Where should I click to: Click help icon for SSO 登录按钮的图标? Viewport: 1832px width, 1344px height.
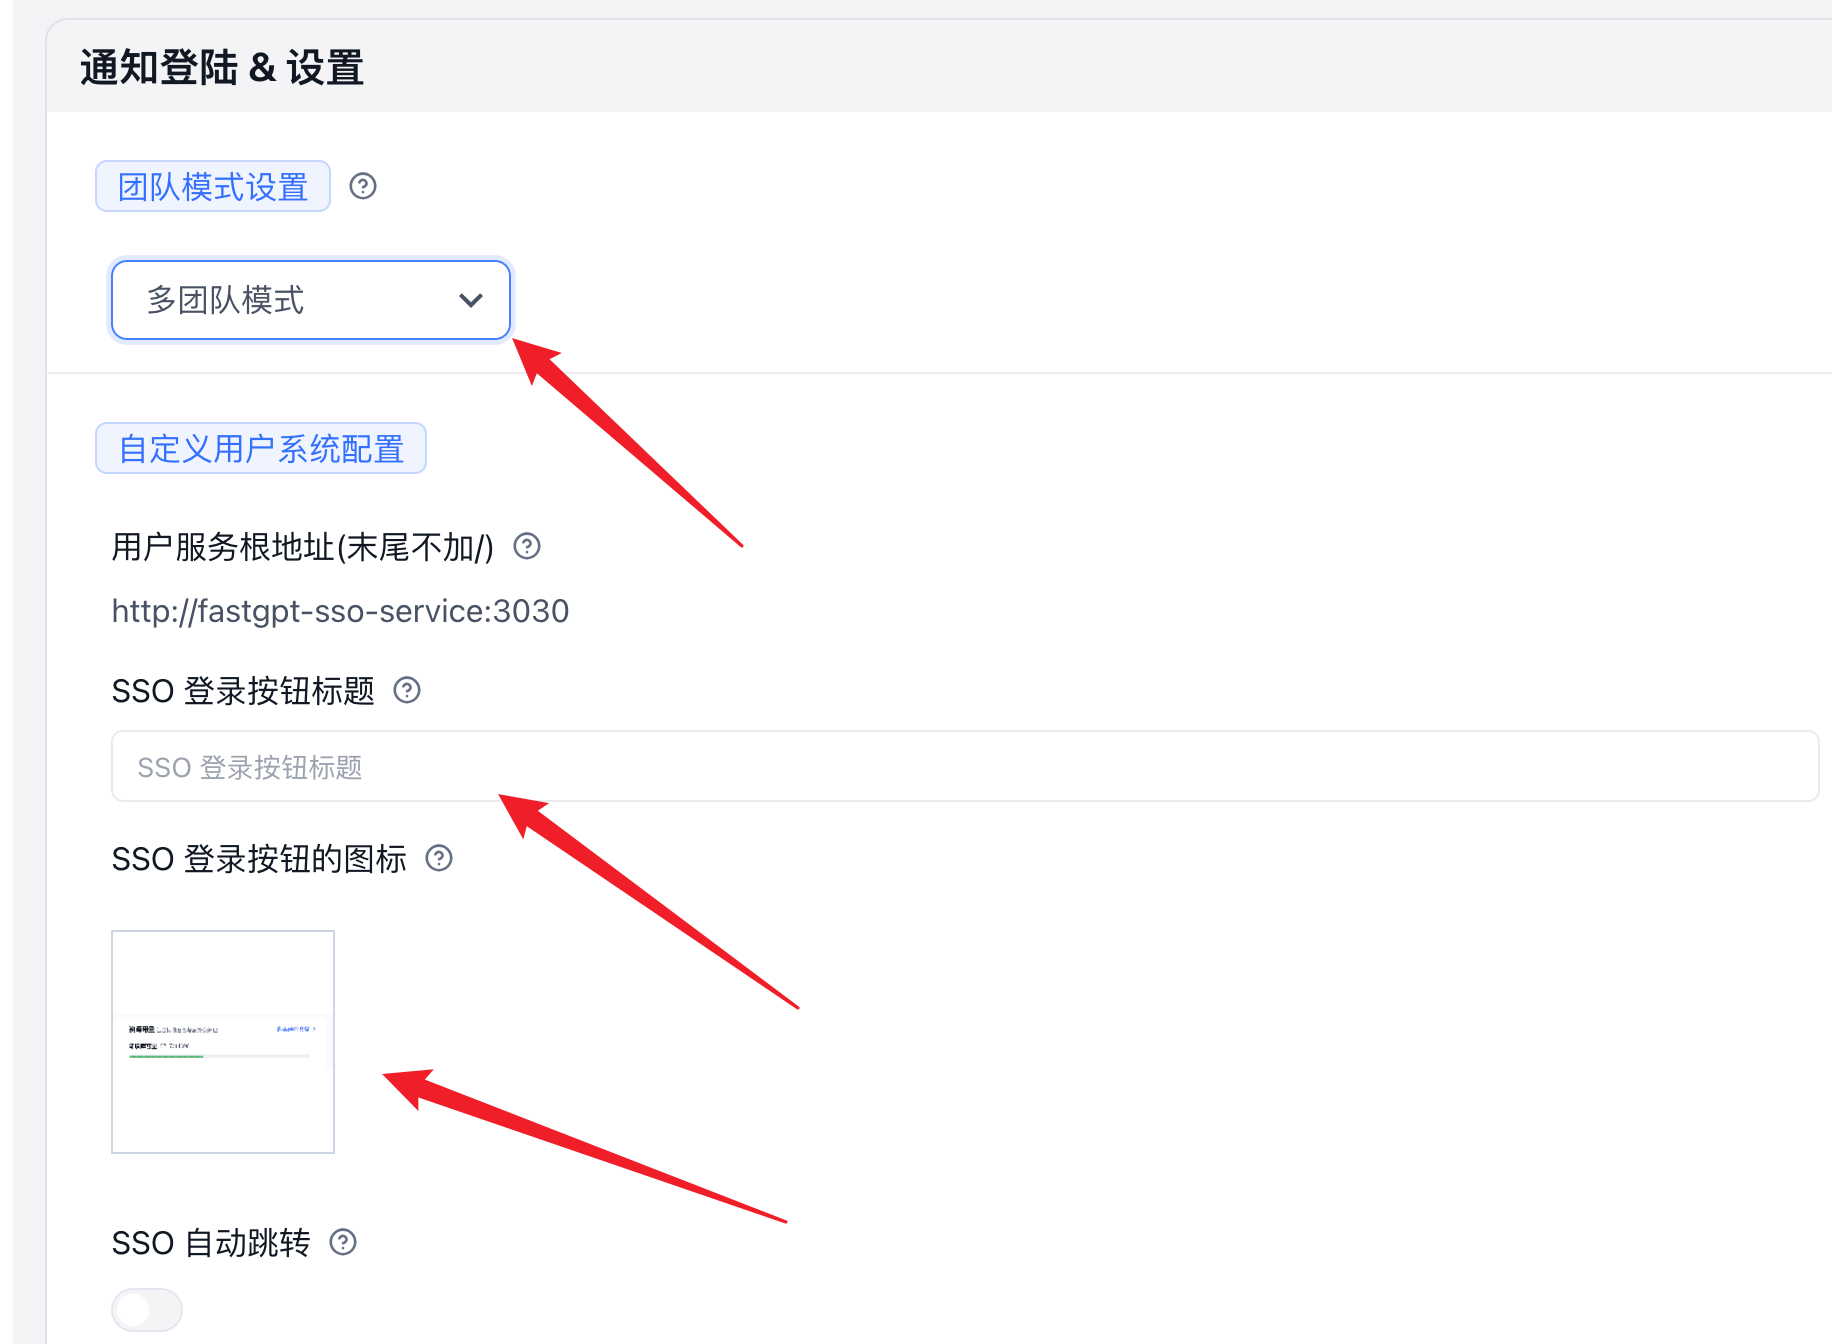(439, 858)
